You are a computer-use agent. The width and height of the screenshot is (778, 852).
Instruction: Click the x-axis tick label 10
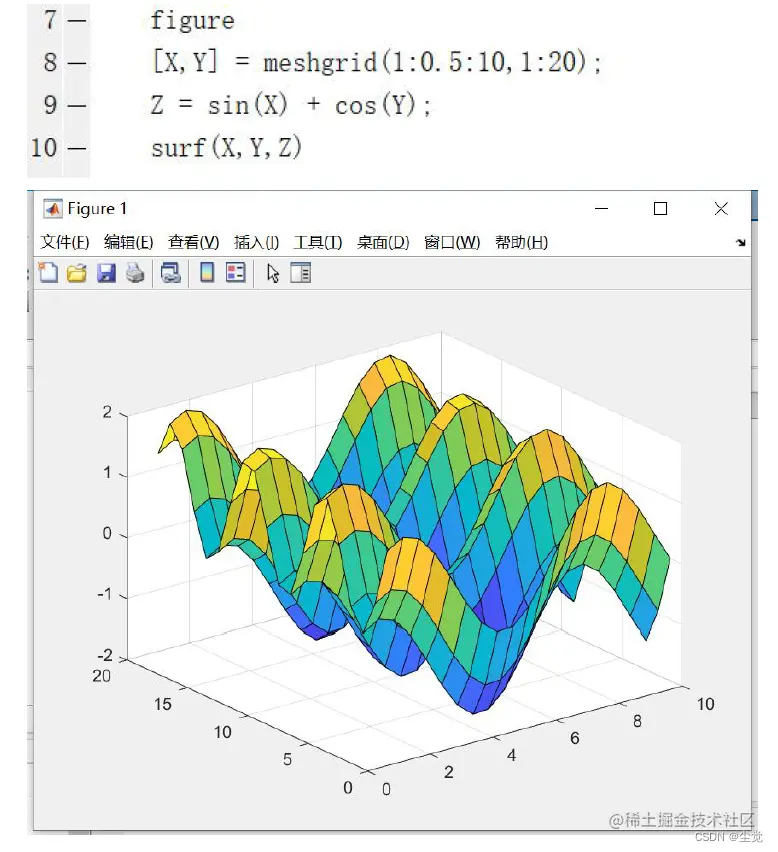point(706,705)
